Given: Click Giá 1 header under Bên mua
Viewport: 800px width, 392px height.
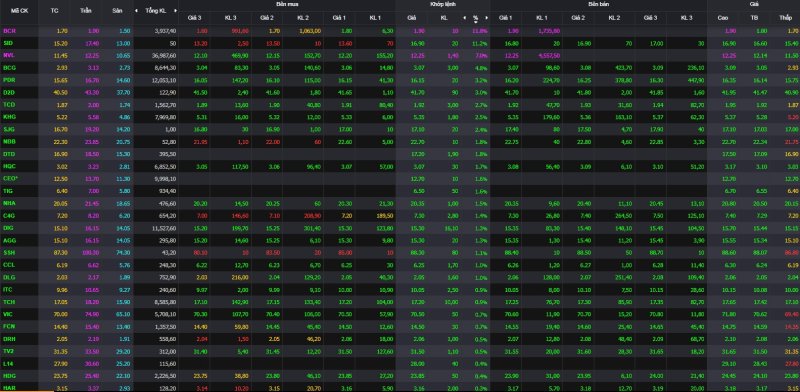Looking at the screenshot, I should pos(339,18).
